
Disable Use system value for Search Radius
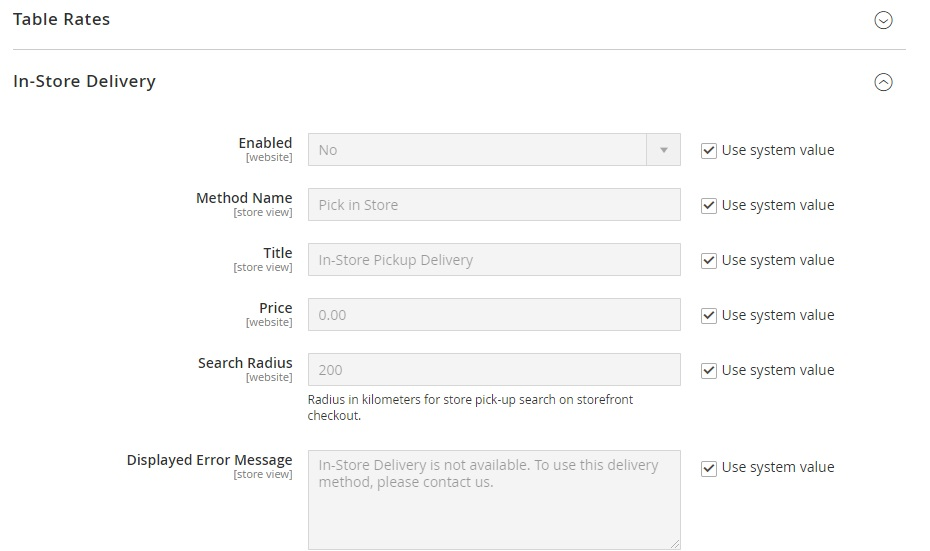(709, 371)
